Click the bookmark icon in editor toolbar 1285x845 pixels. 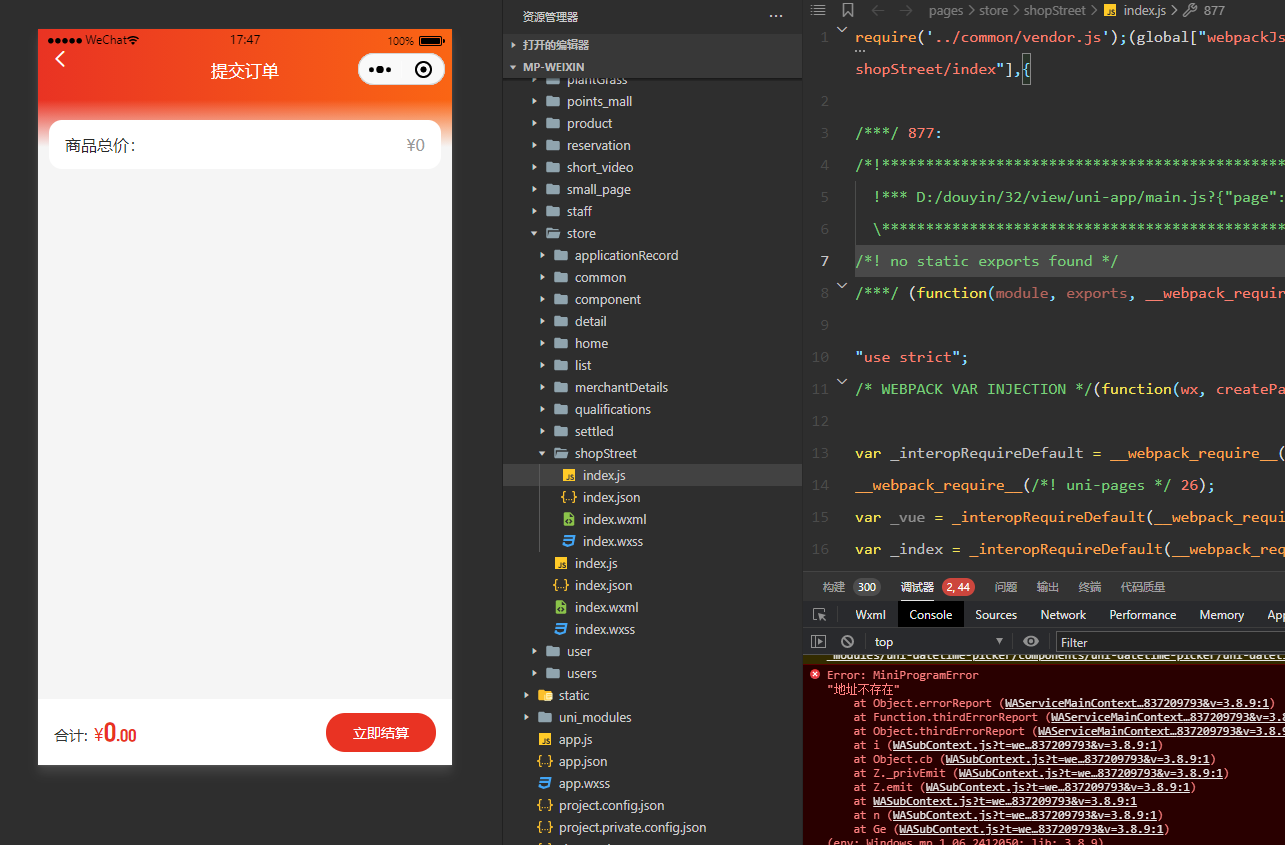848,10
